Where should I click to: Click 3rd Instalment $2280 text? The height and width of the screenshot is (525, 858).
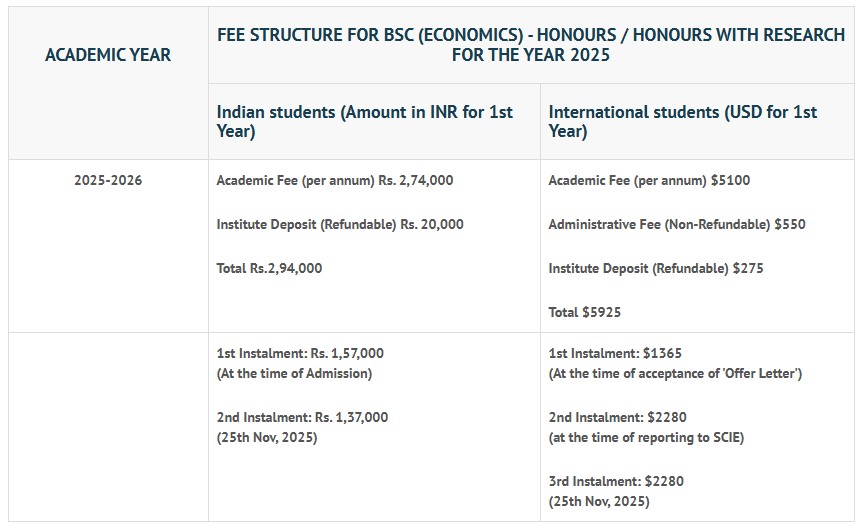tap(616, 481)
